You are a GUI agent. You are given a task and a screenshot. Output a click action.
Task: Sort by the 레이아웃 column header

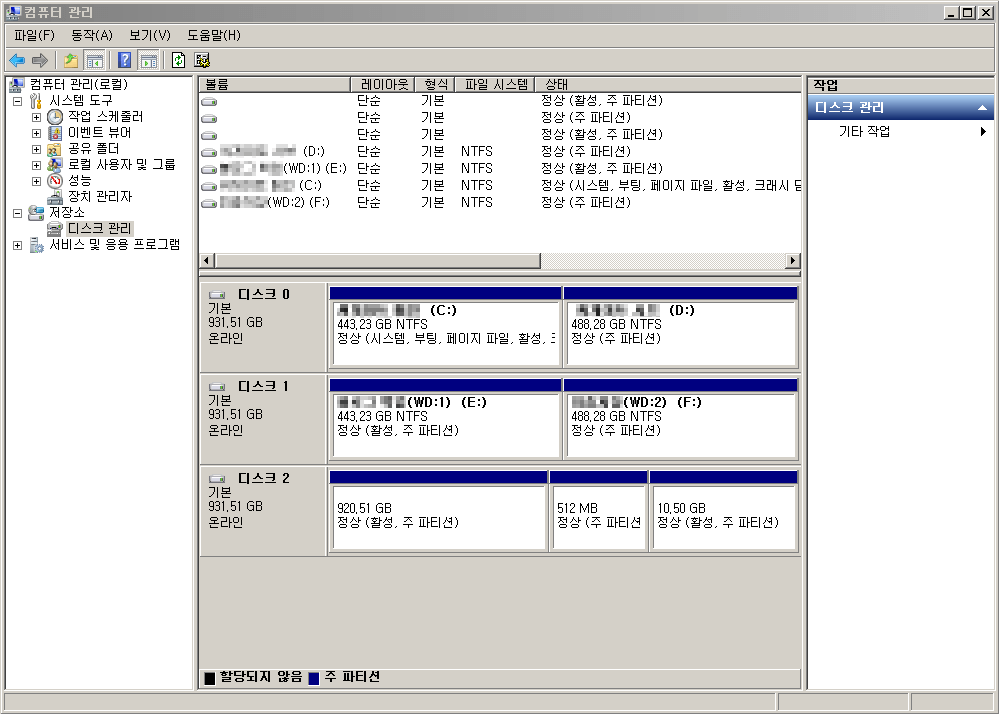[x=383, y=84]
